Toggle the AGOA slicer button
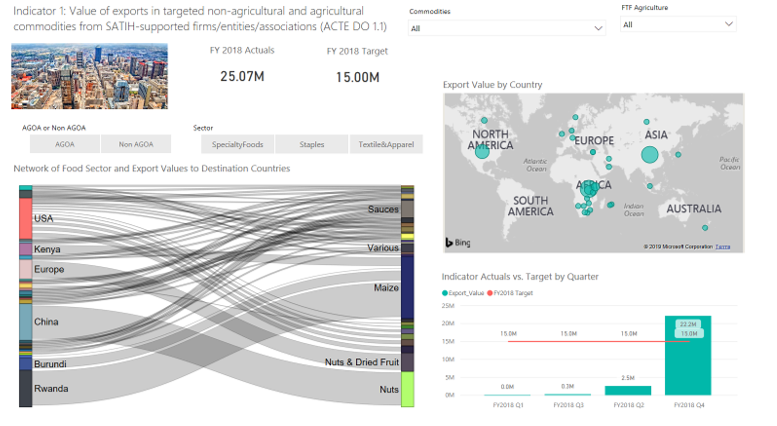Screen dimensions: 777x426 point(64,144)
